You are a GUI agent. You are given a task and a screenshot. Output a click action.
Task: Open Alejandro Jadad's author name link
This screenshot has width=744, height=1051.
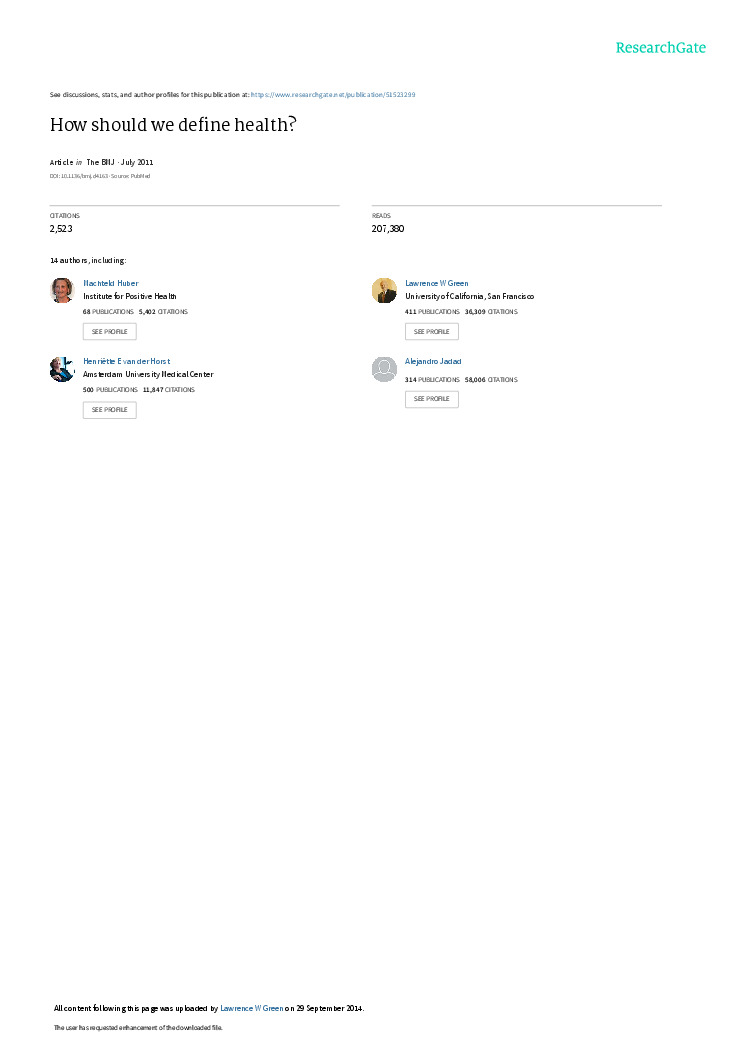pyautogui.click(x=433, y=361)
